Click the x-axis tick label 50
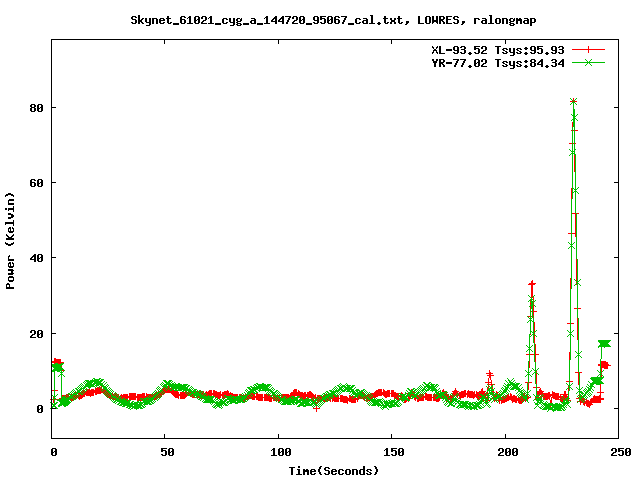 (x=166, y=453)
